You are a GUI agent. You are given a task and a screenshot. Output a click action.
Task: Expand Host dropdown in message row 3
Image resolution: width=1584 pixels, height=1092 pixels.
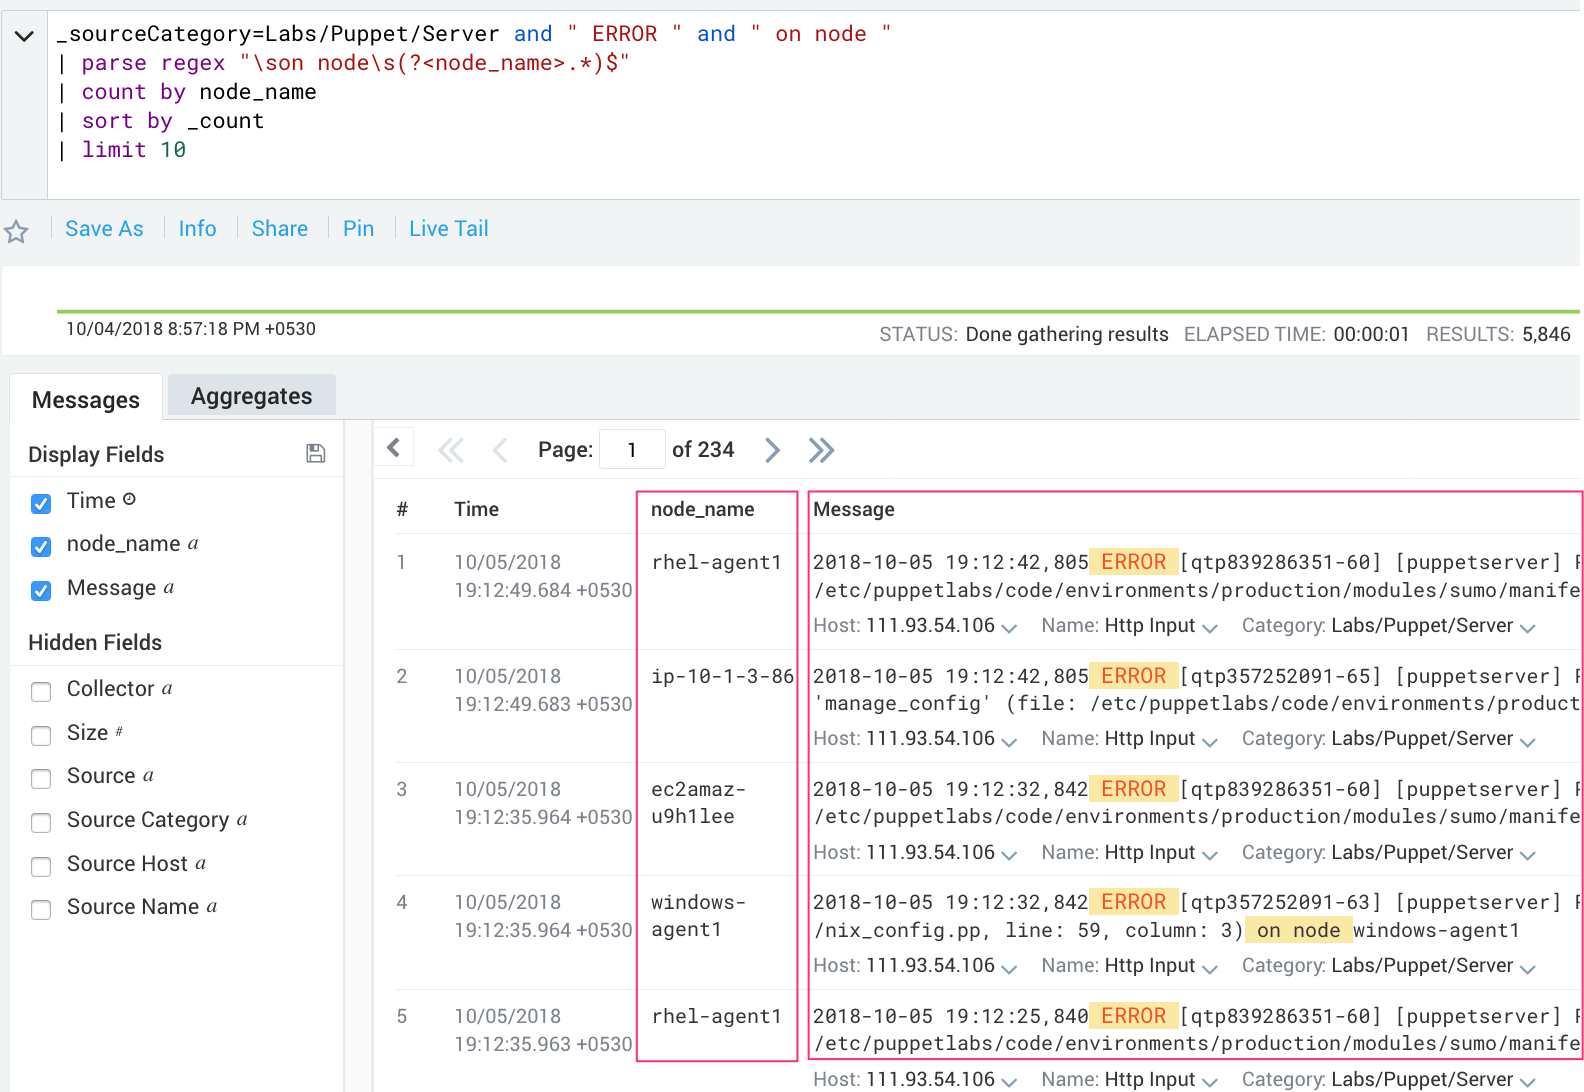(1009, 855)
